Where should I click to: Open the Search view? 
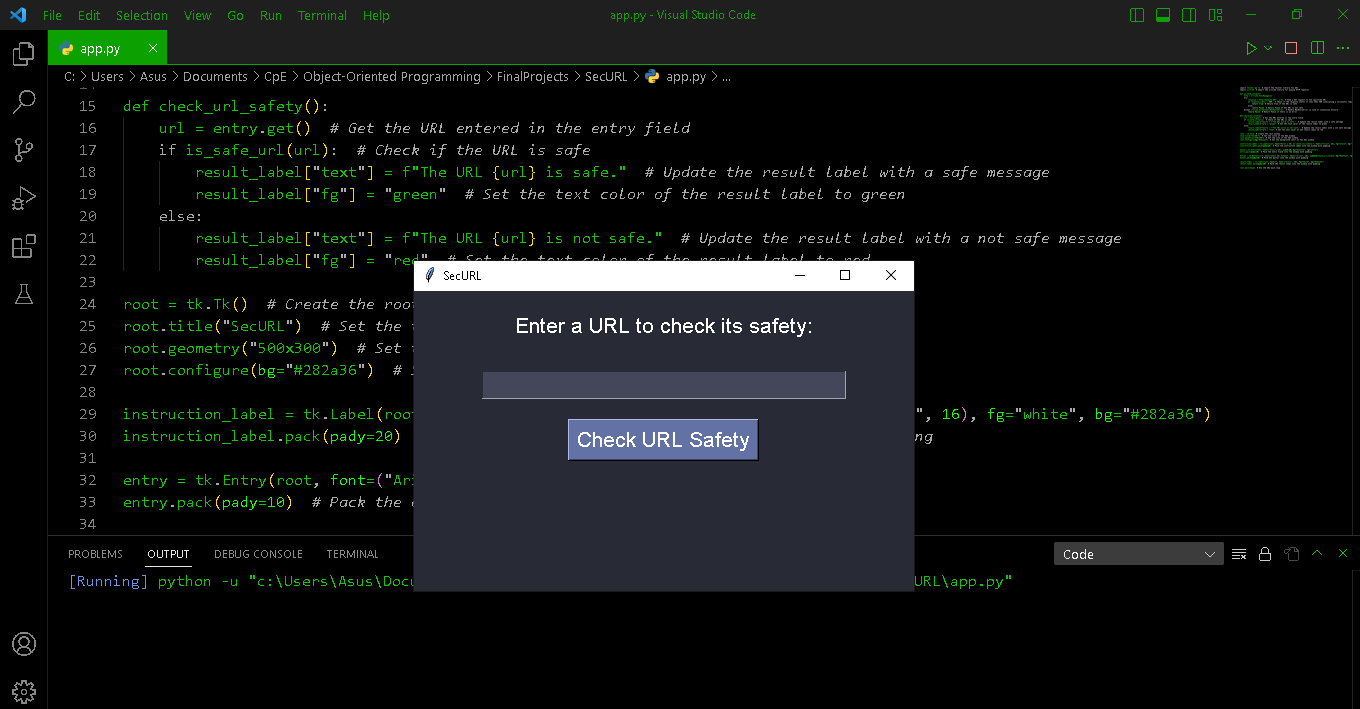(23, 102)
